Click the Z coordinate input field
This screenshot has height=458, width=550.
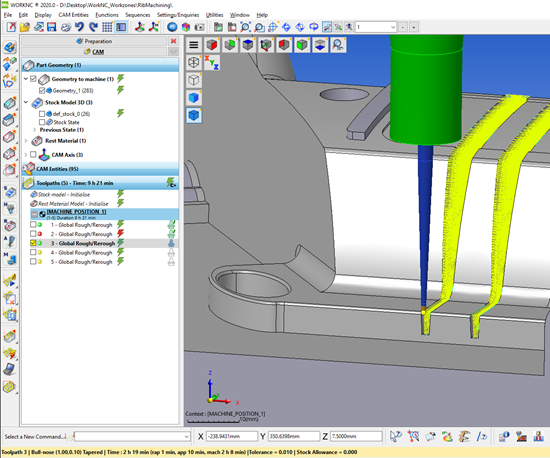point(356,436)
